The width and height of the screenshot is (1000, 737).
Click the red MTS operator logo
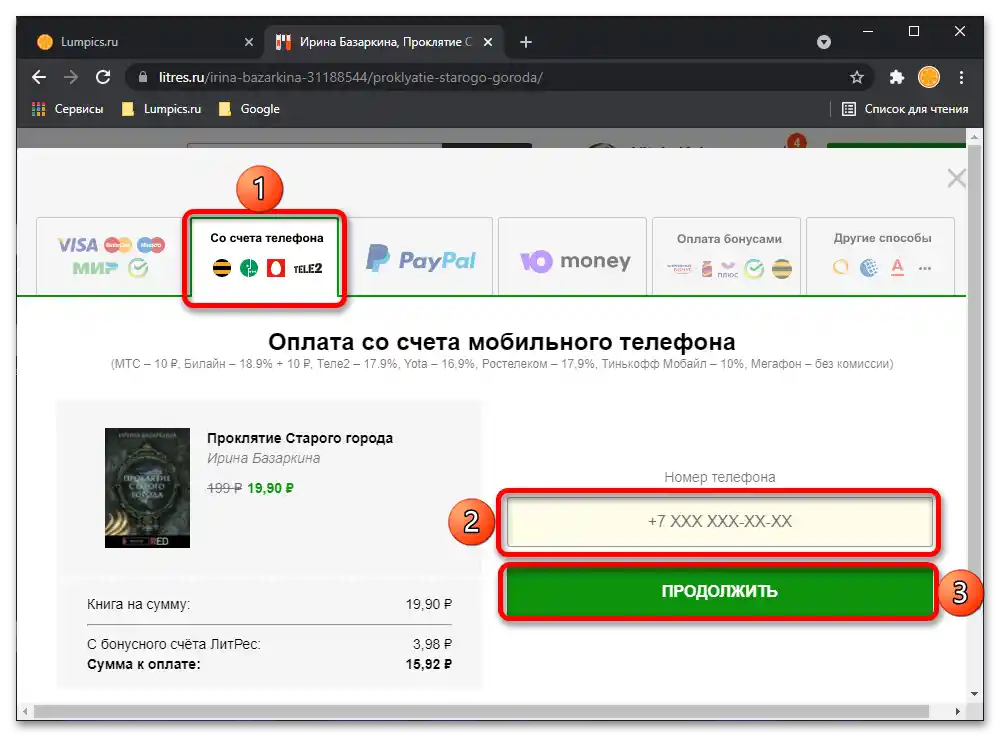click(x=276, y=268)
